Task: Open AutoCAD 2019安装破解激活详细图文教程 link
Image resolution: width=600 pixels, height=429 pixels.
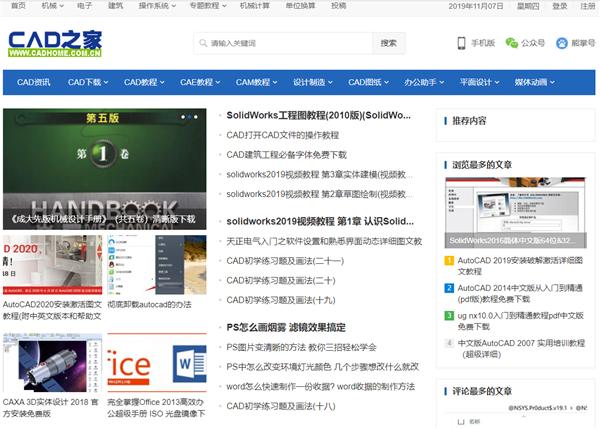Action: point(520,266)
